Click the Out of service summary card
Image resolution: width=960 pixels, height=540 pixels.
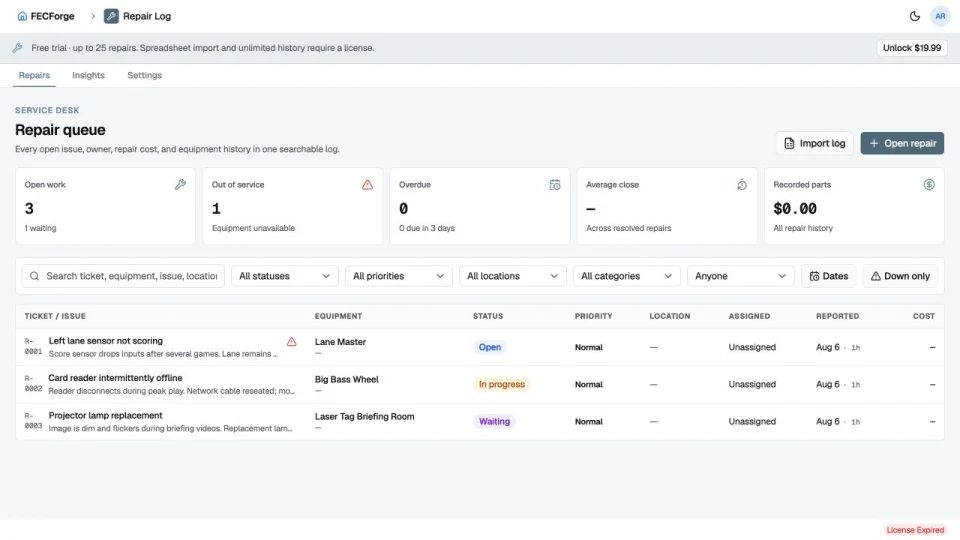pyautogui.click(x=293, y=206)
